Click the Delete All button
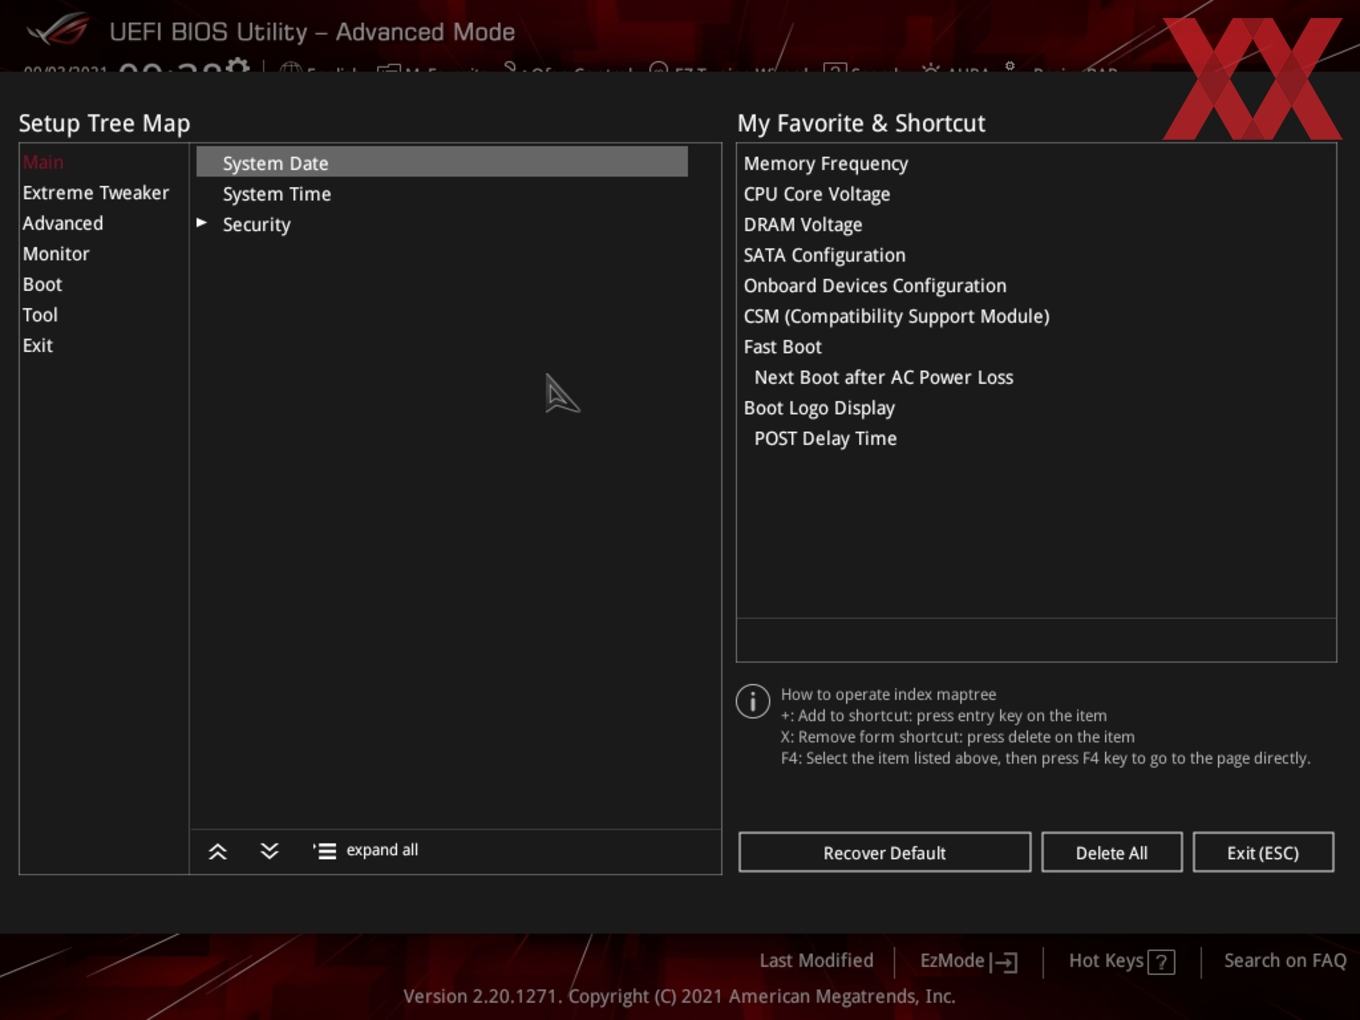Viewport: 1360px width, 1020px height. pyautogui.click(x=1112, y=852)
